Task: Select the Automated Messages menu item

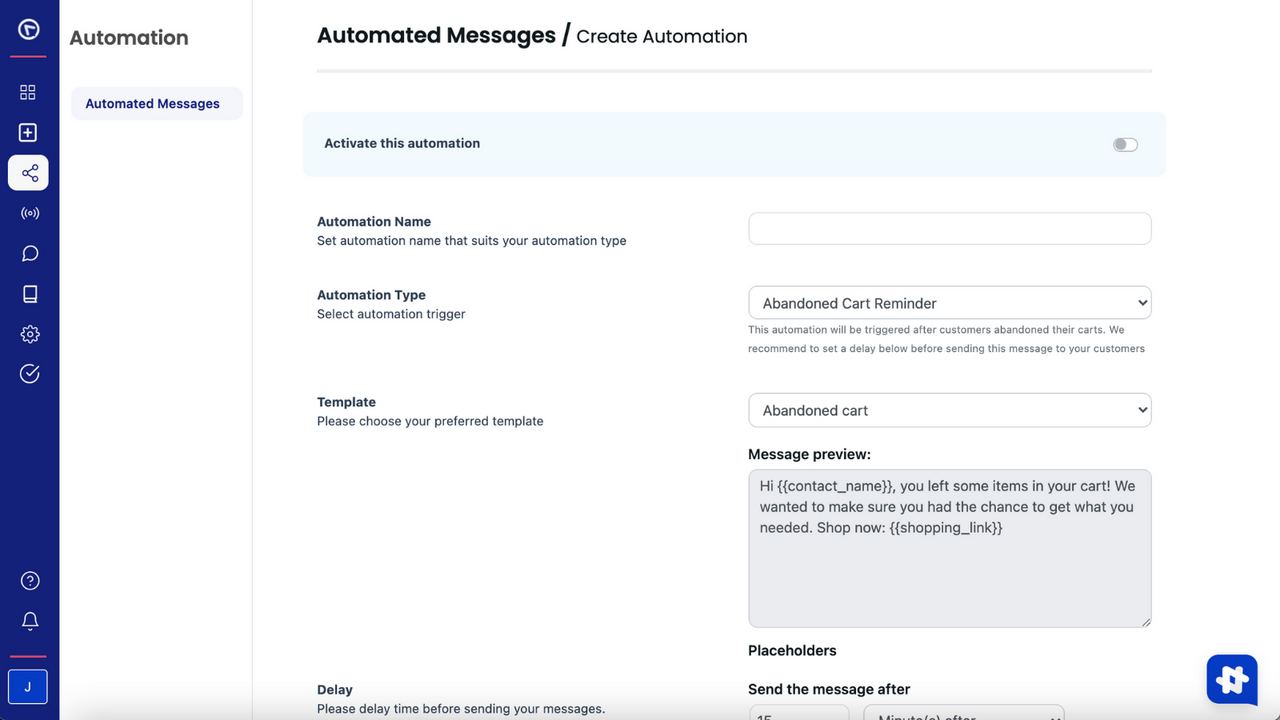Action: [x=152, y=103]
